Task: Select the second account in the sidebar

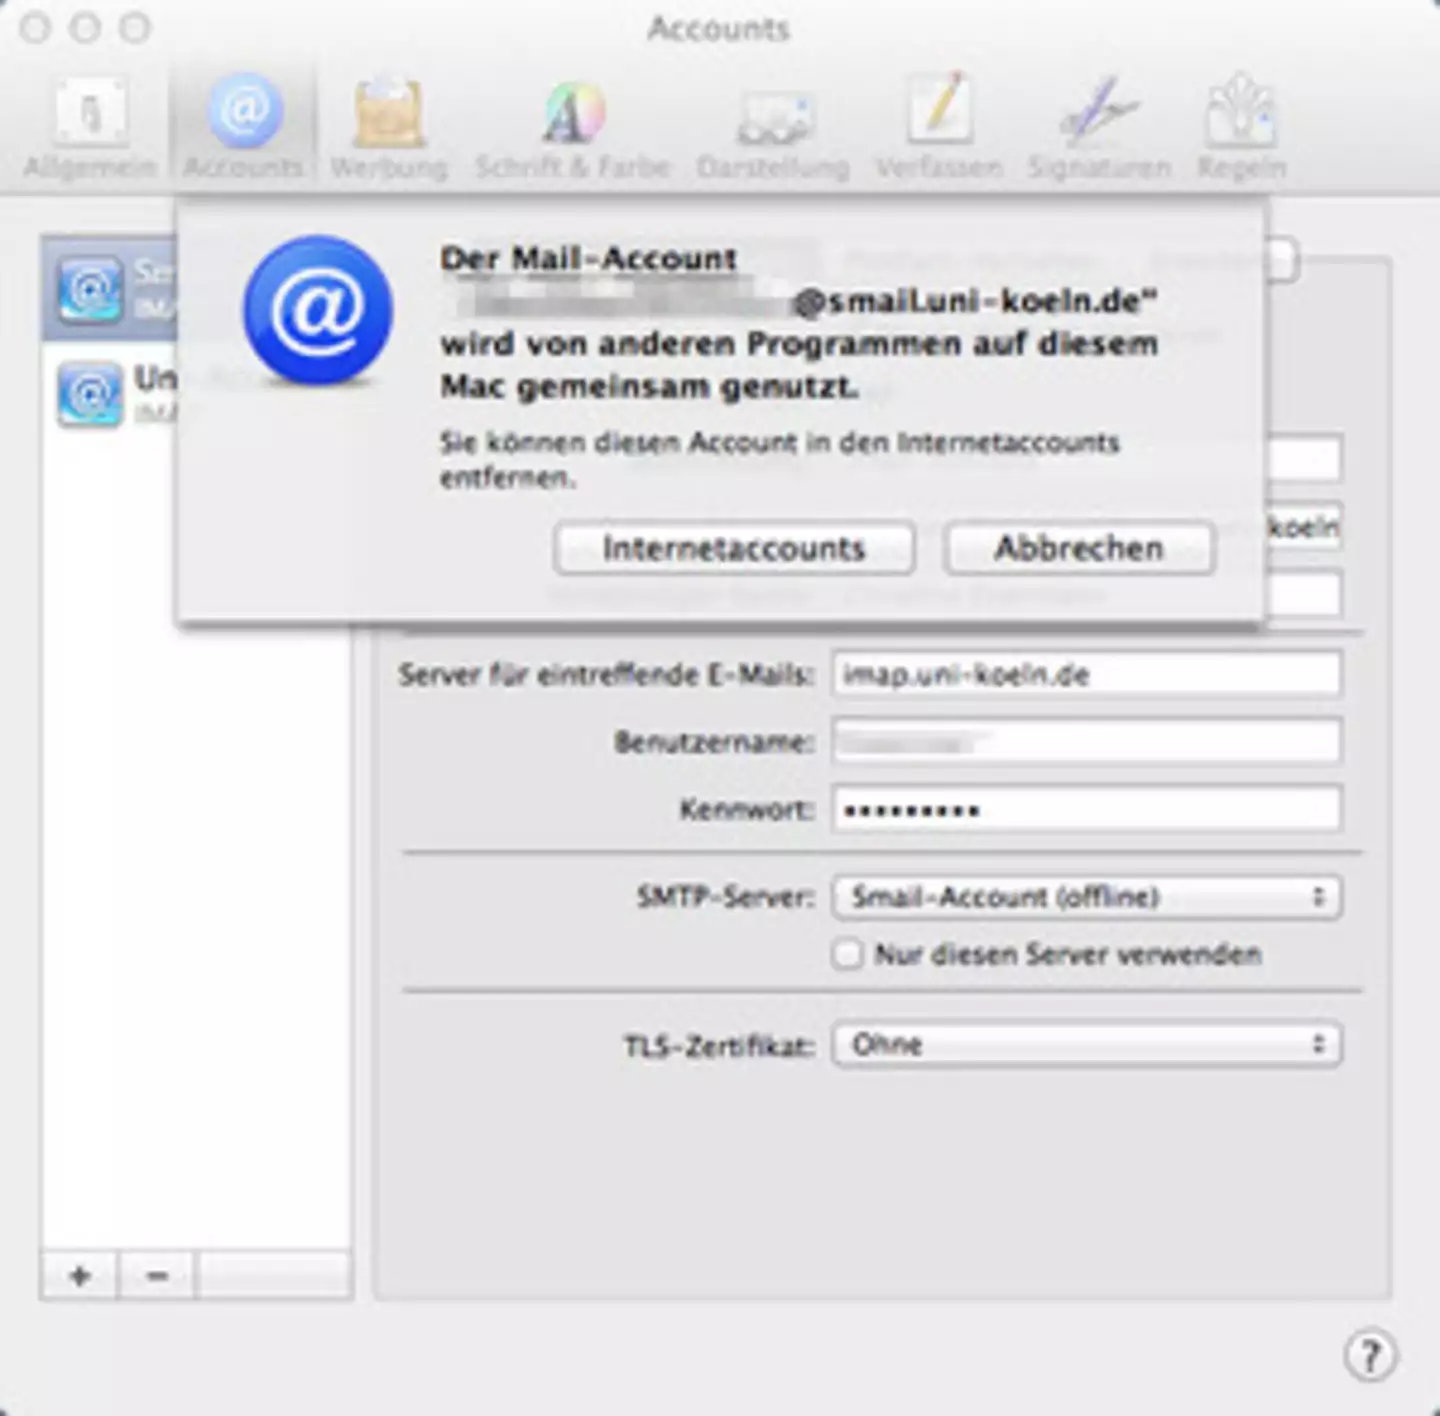Action: (110, 393)
